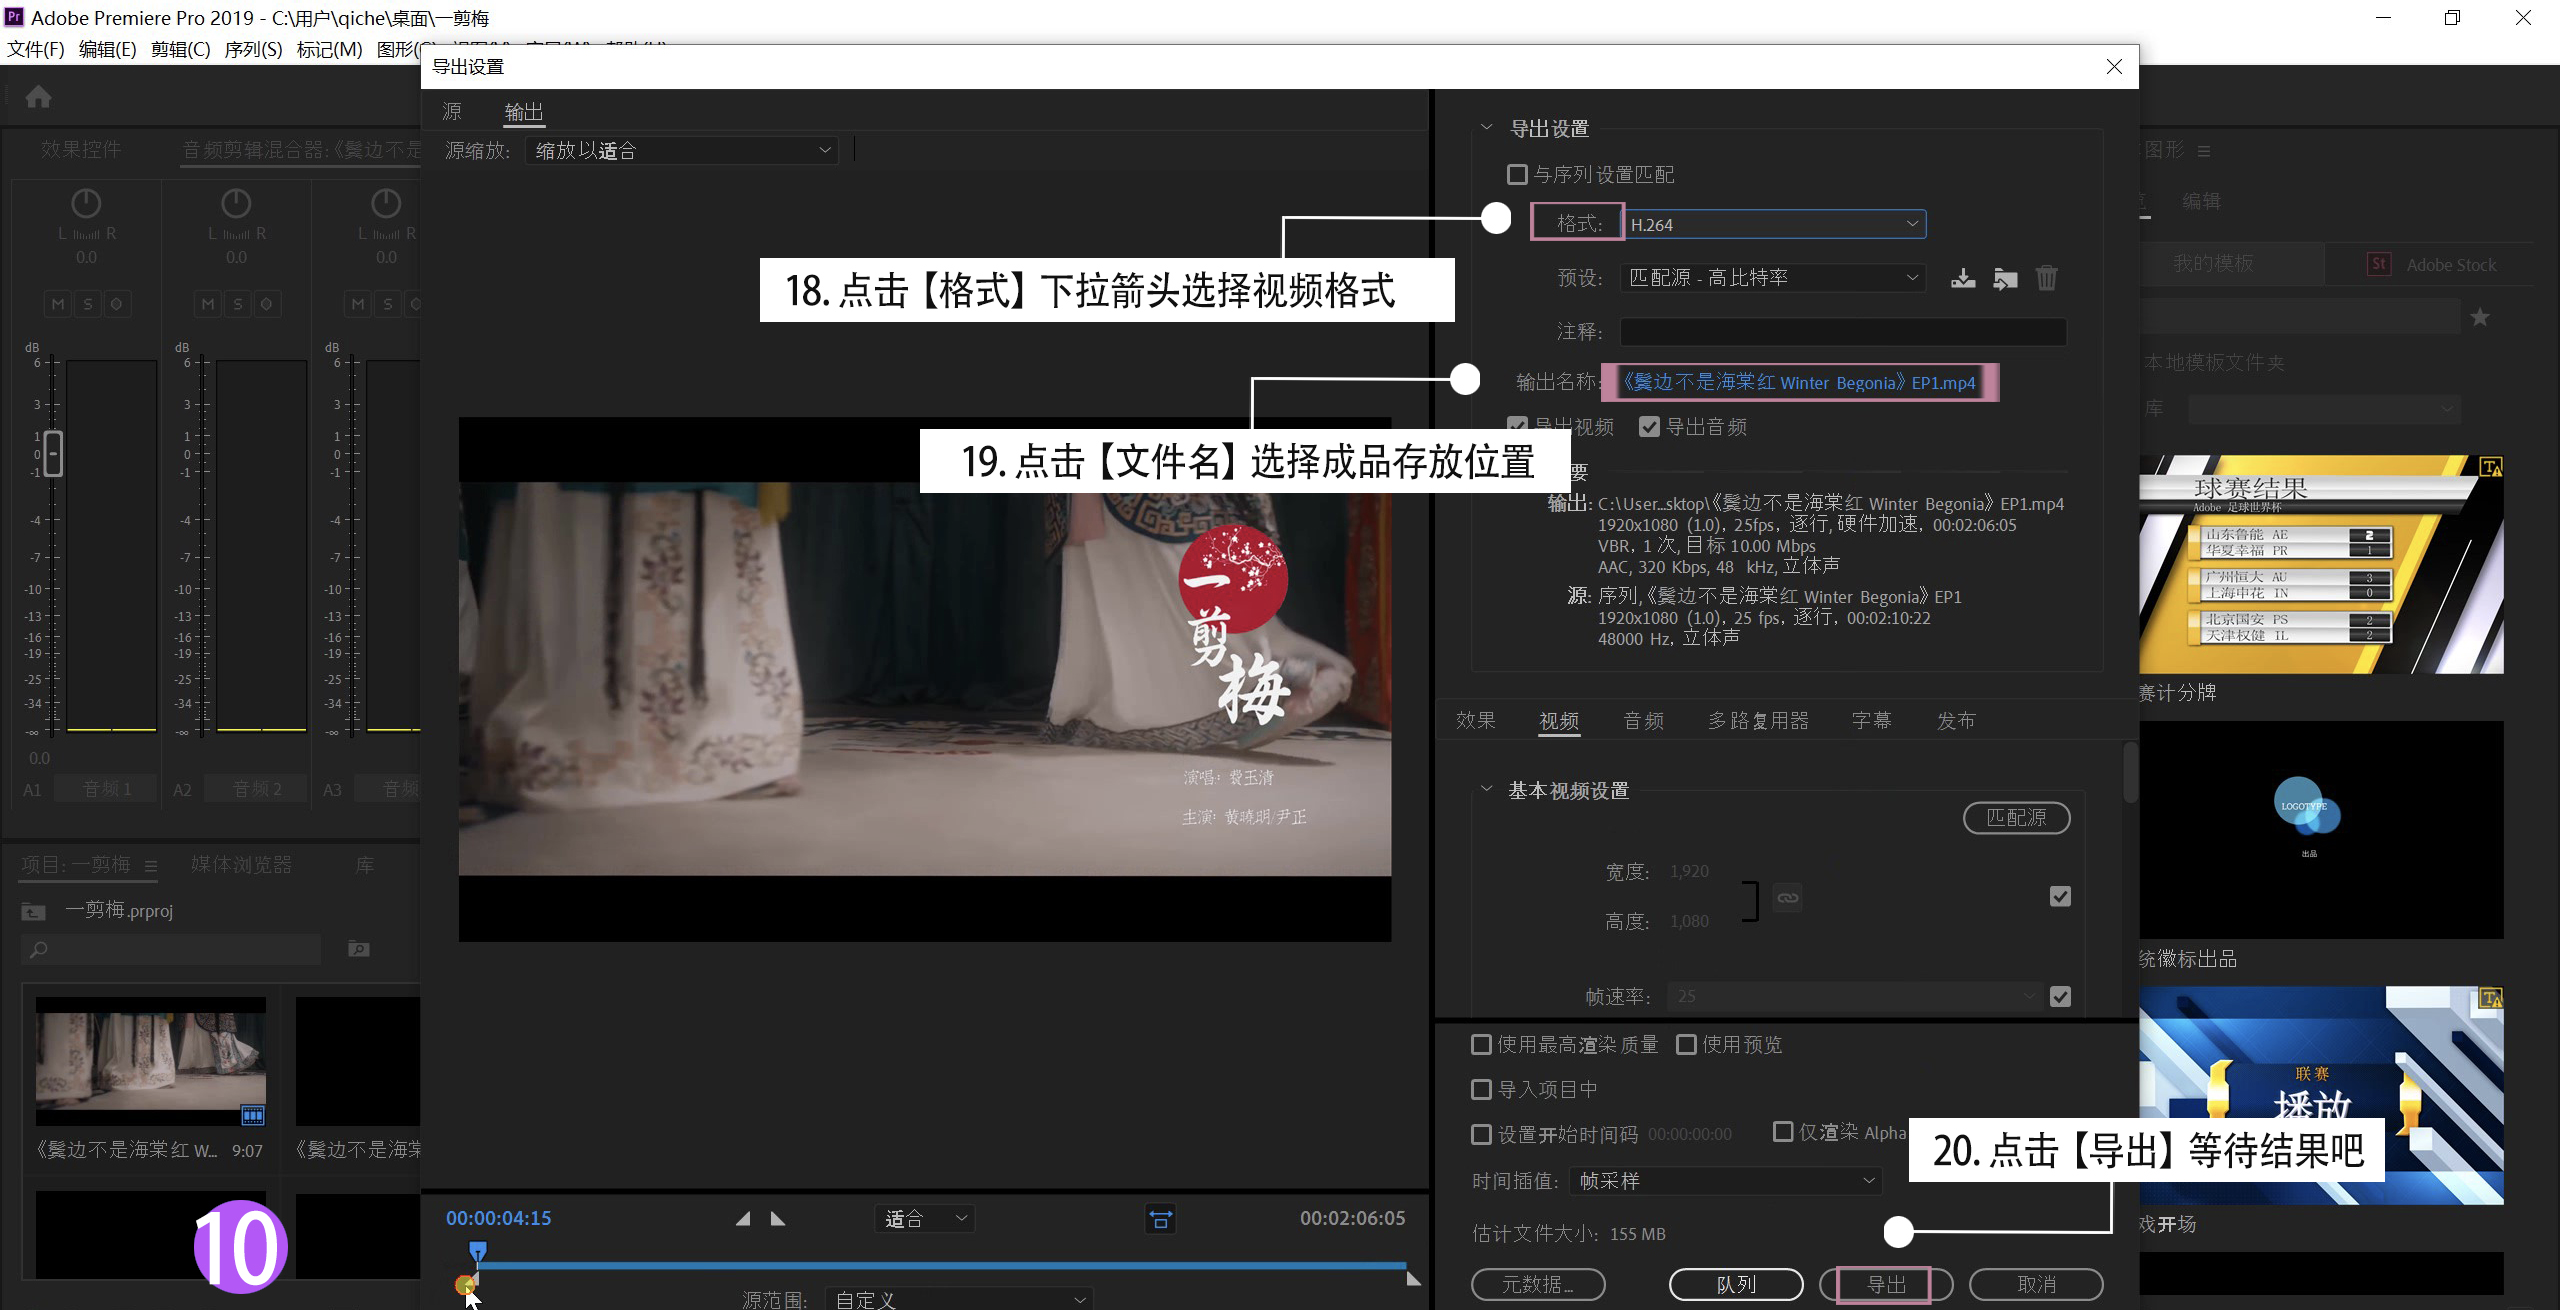Switch to the 发布 tab
The height and width of the screenshot is (1310, 2560).
1956,720
